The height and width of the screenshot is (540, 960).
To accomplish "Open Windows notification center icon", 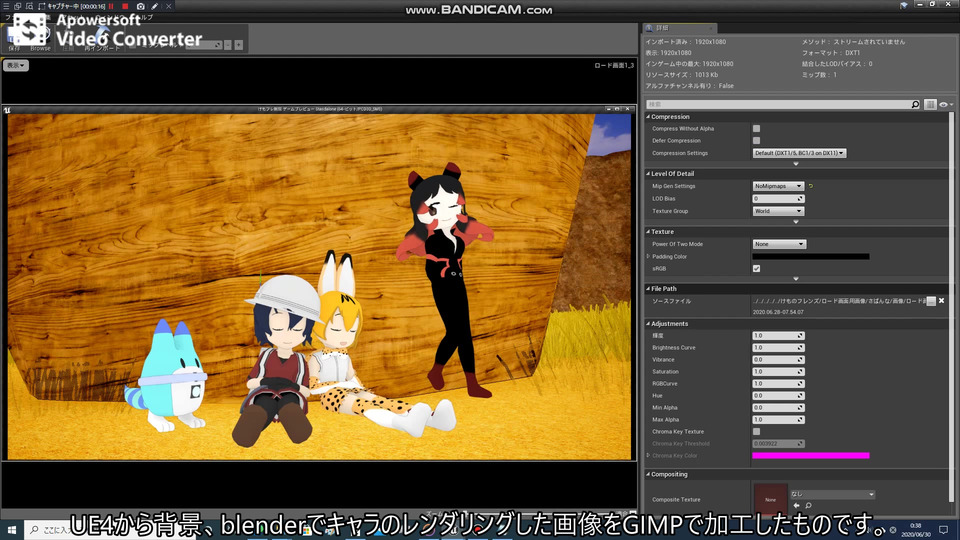I will tap(943, 530).
